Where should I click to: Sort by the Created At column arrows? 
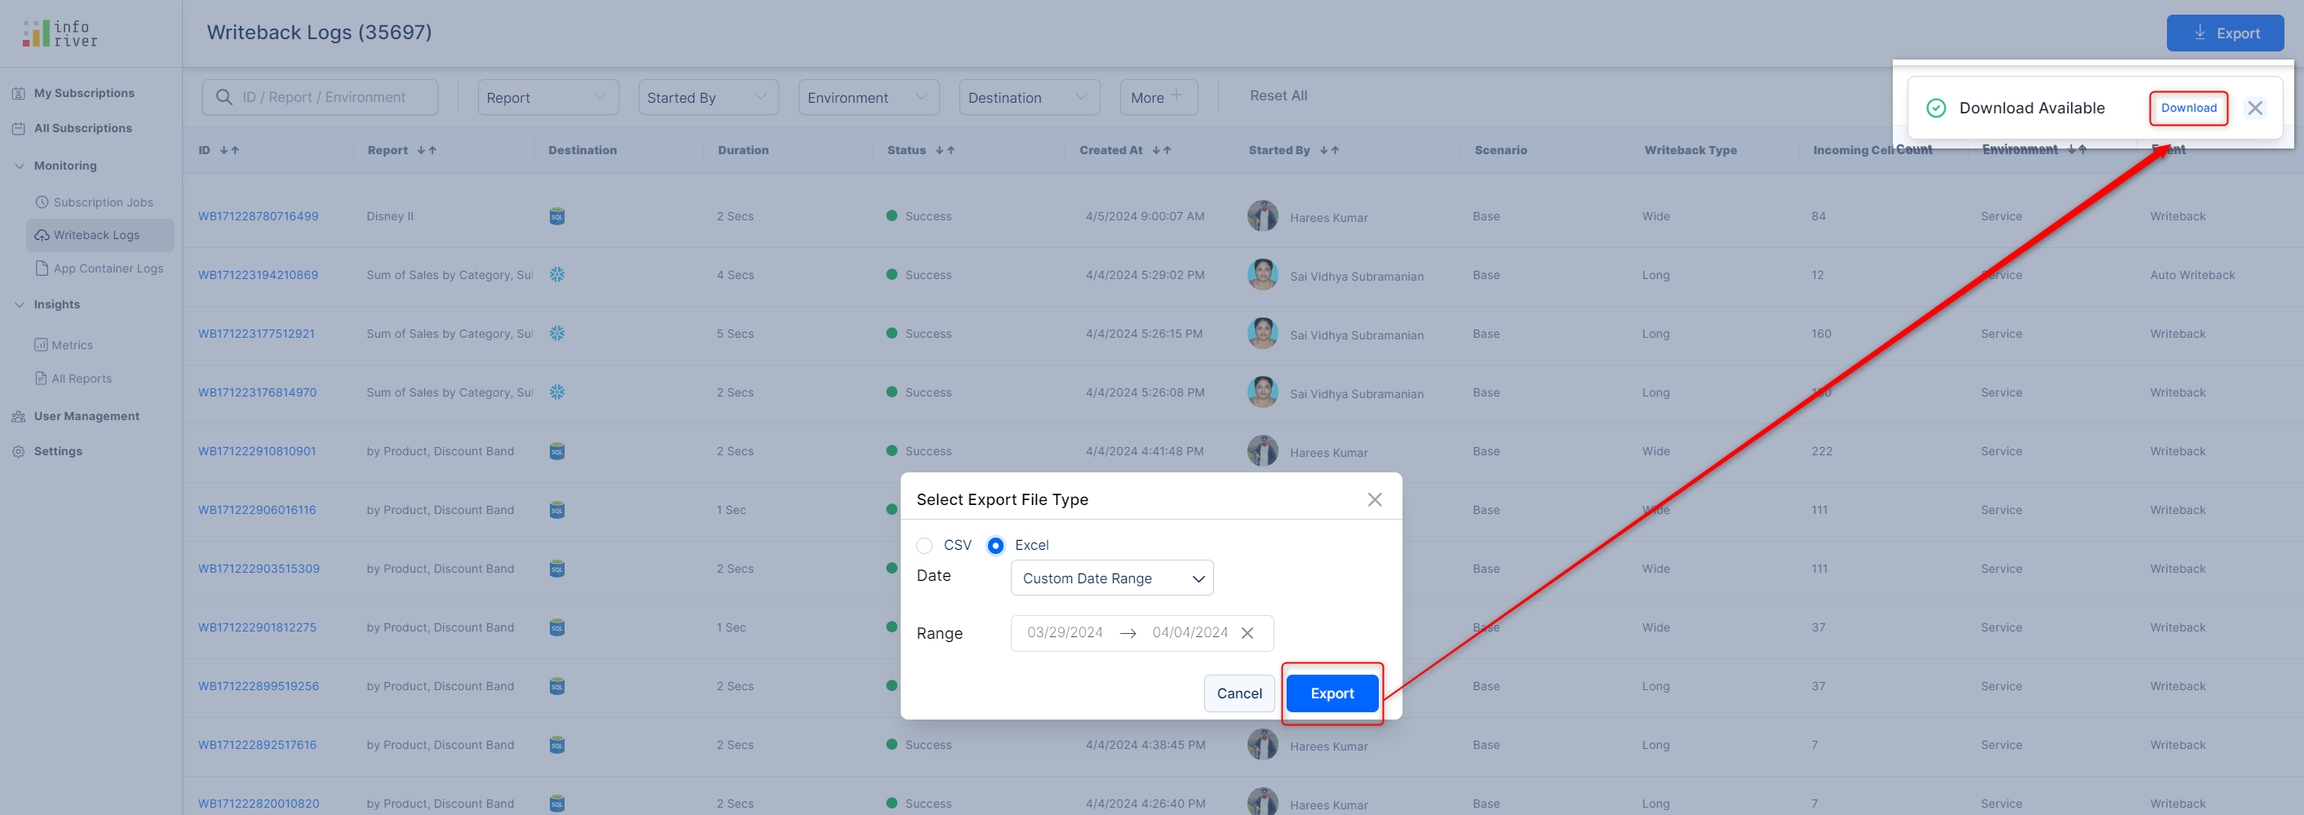pos(1161,150)
